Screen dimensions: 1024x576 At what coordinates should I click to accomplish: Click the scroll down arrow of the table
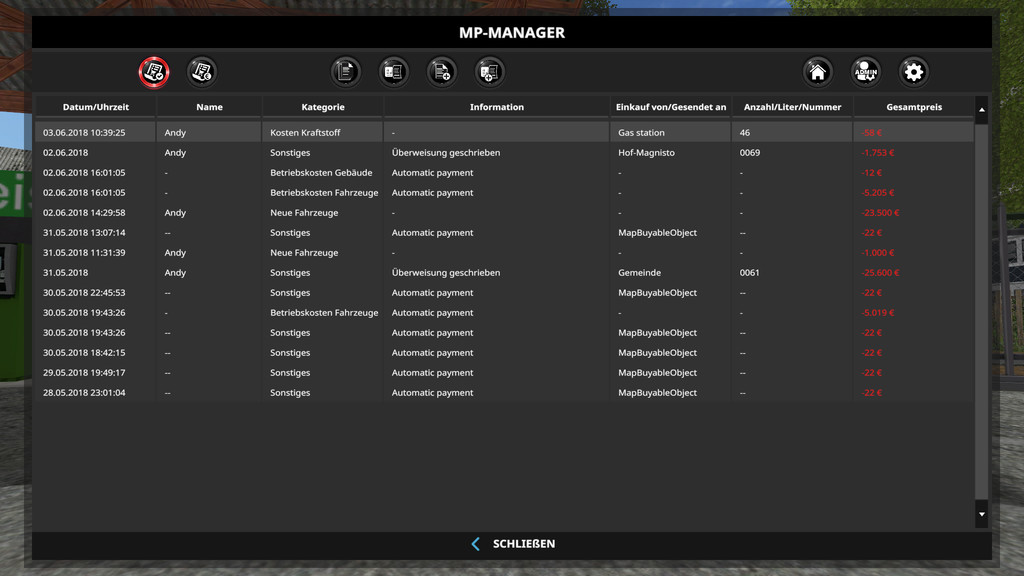tap(981, 514)
